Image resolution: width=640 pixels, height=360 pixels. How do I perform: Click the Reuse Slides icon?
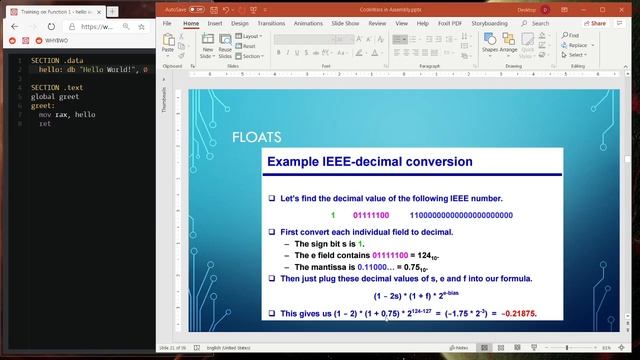225,39
